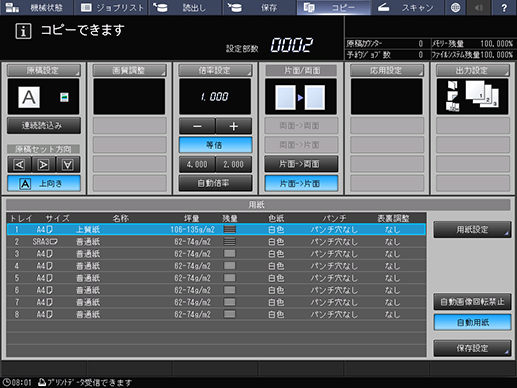This screenshot has height=388, width=517.
Task: Click the 片面/両面 header button
Action: coord(301,70)
